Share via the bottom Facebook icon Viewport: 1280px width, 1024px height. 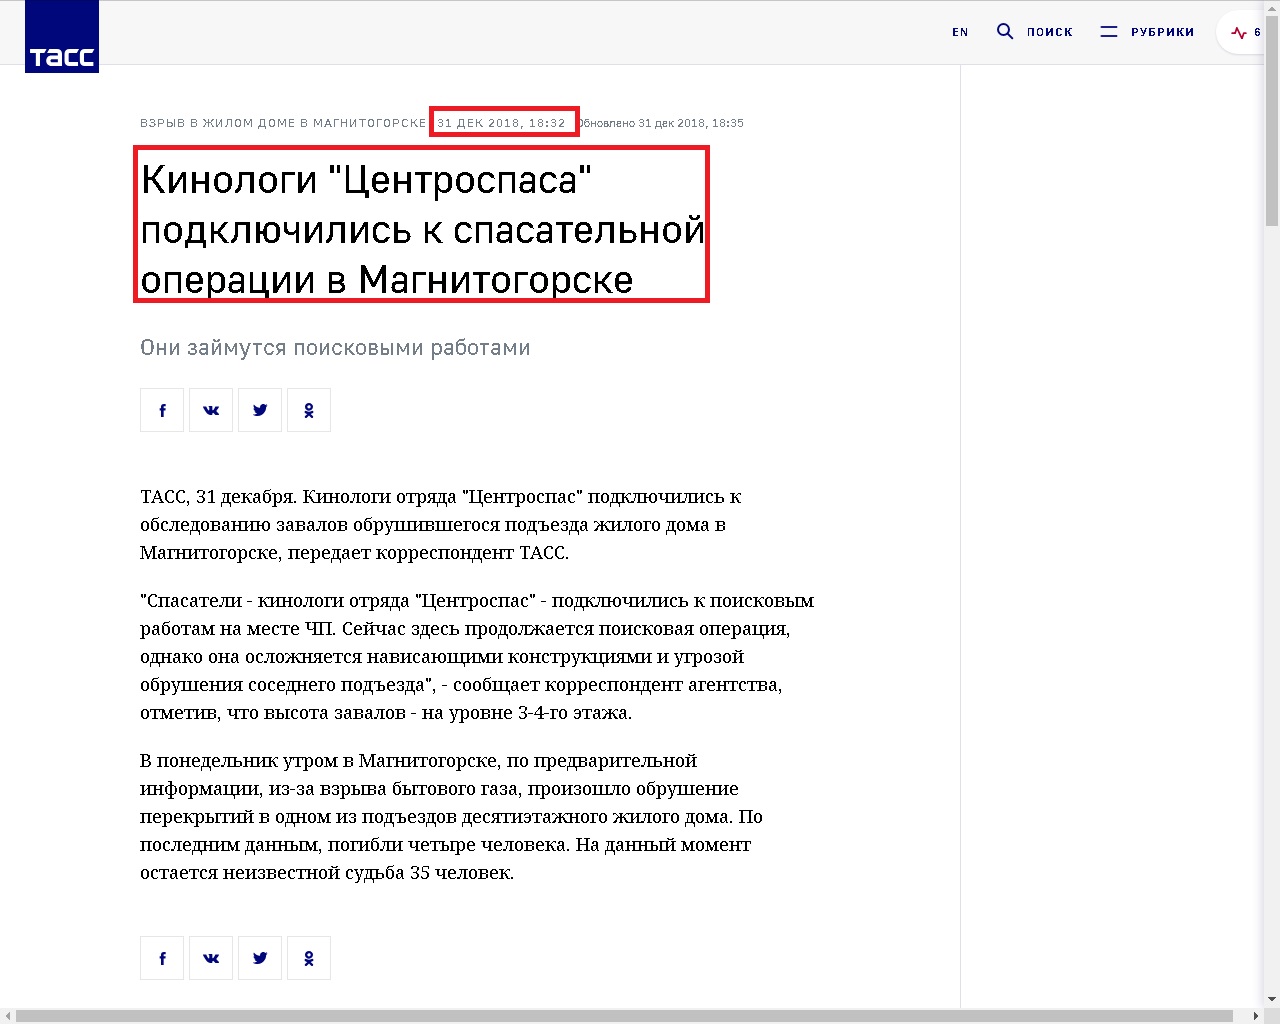[x=161, y=957]
